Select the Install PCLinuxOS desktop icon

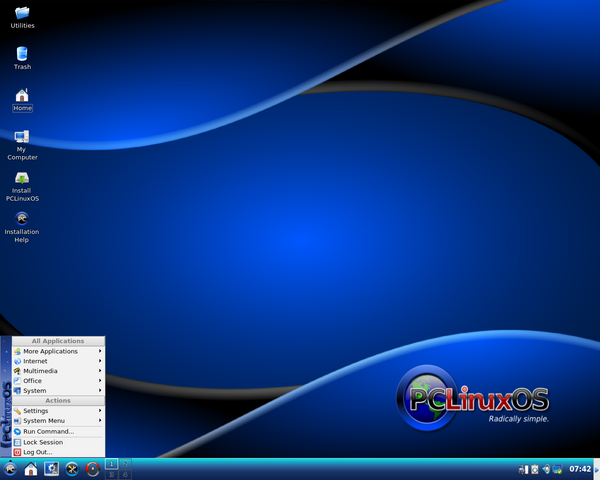pos(22,187)
